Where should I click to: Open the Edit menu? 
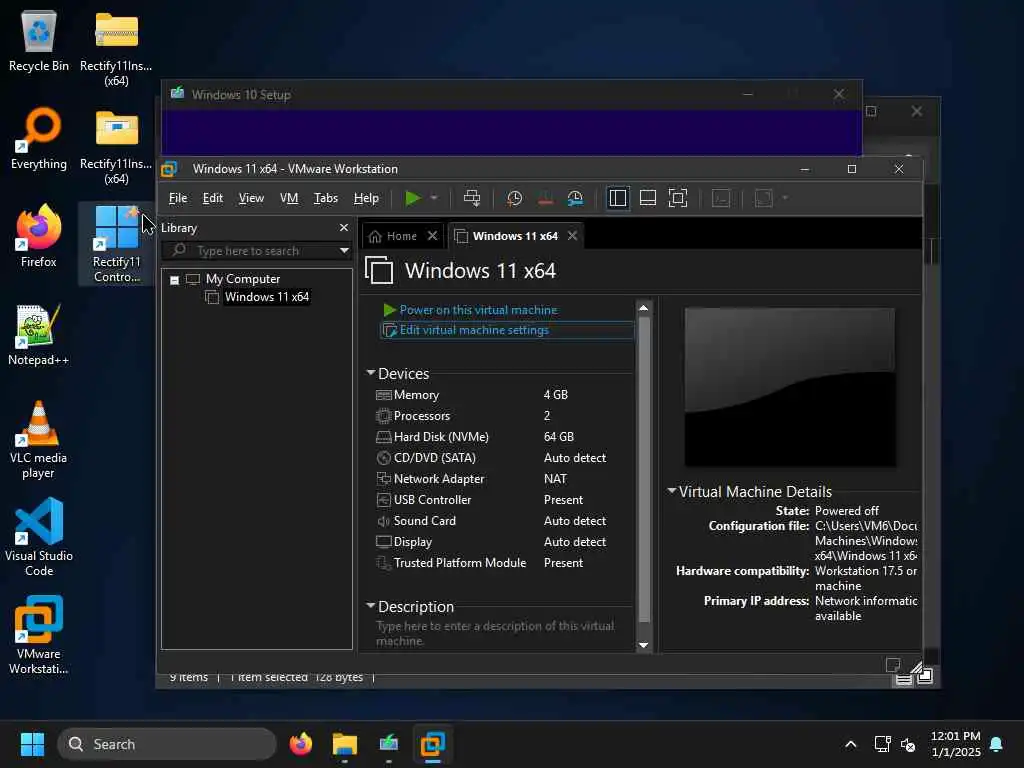[x=212, y=198]
